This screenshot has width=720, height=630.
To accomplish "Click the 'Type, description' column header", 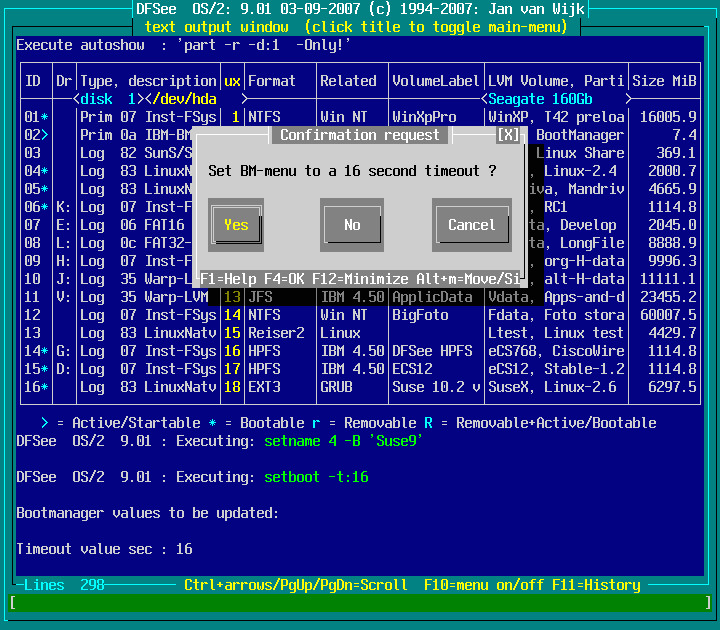I will coord(148,81).
